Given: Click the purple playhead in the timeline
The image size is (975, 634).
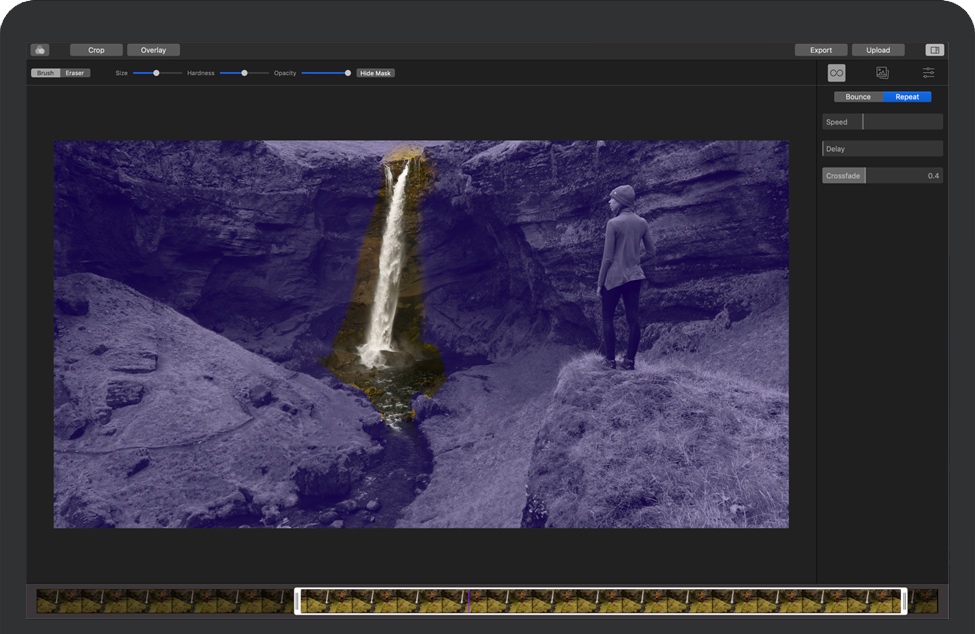Looking at the screenshot, I should pos(469,600).
